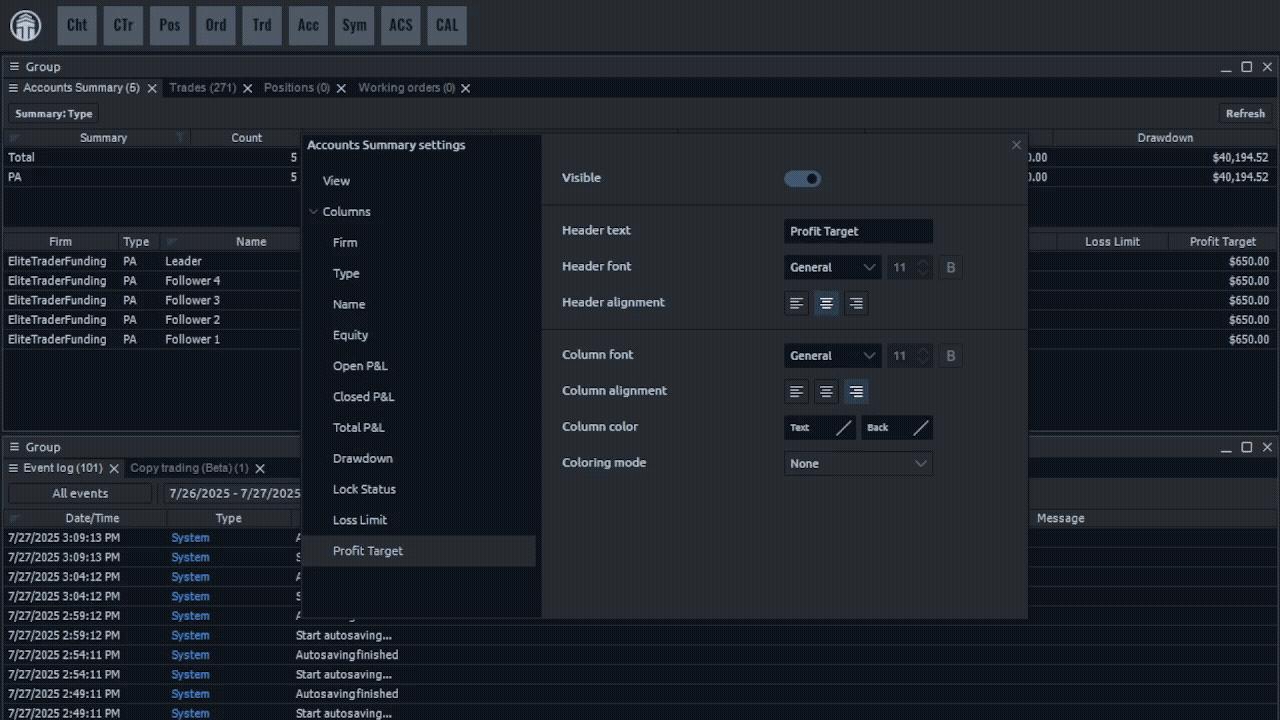
Task: Click the Header text input field
Action: click(858, 232)
